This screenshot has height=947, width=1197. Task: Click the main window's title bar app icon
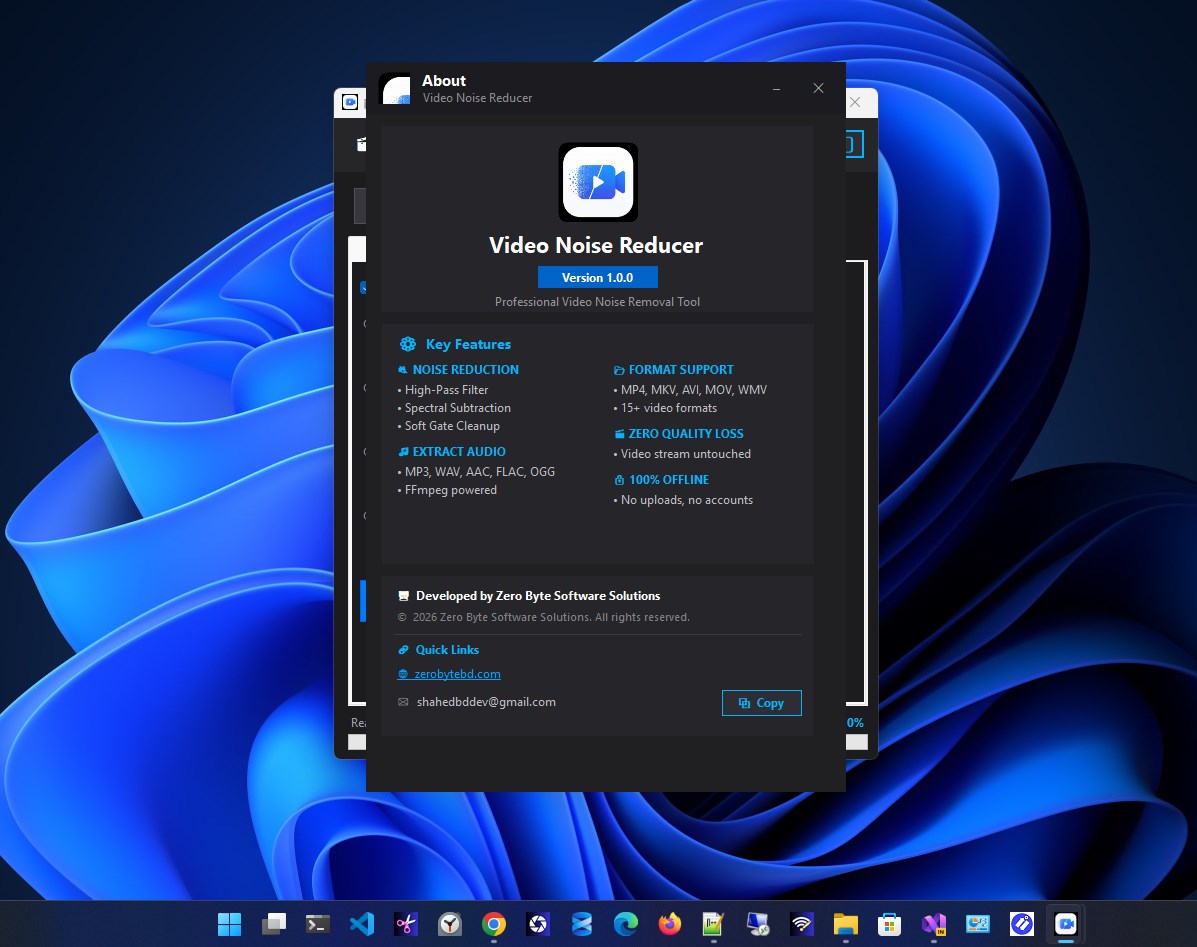pos(350,102)
